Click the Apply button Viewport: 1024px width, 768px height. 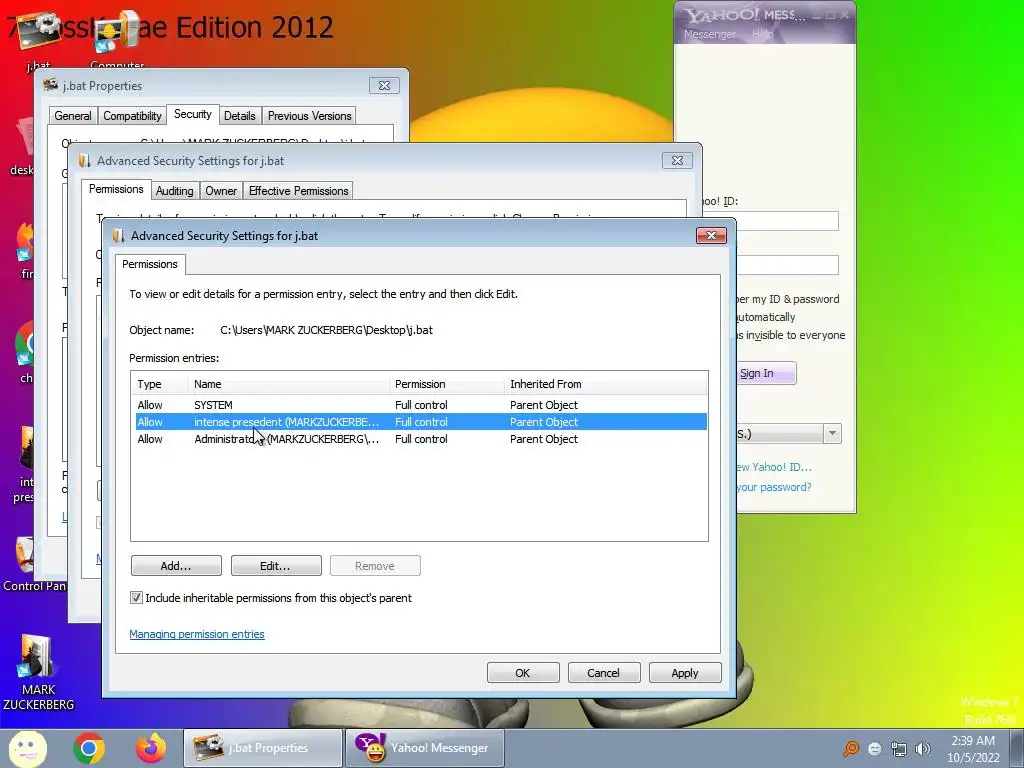(x=685, y=673)
